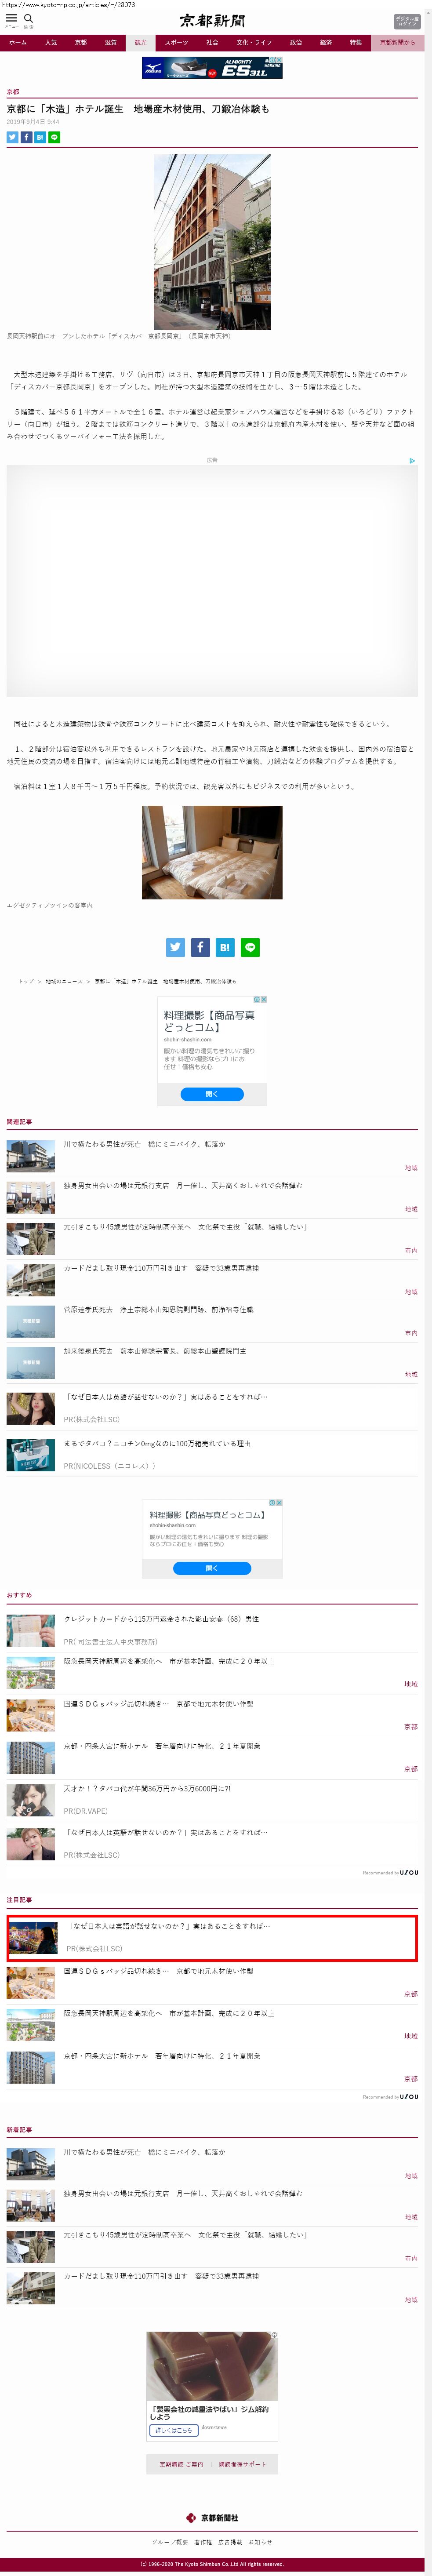Viewport: 432px width, 2576px height.
Task: Share via top Facebook icon under headline
Action: [x=26, y=137]
